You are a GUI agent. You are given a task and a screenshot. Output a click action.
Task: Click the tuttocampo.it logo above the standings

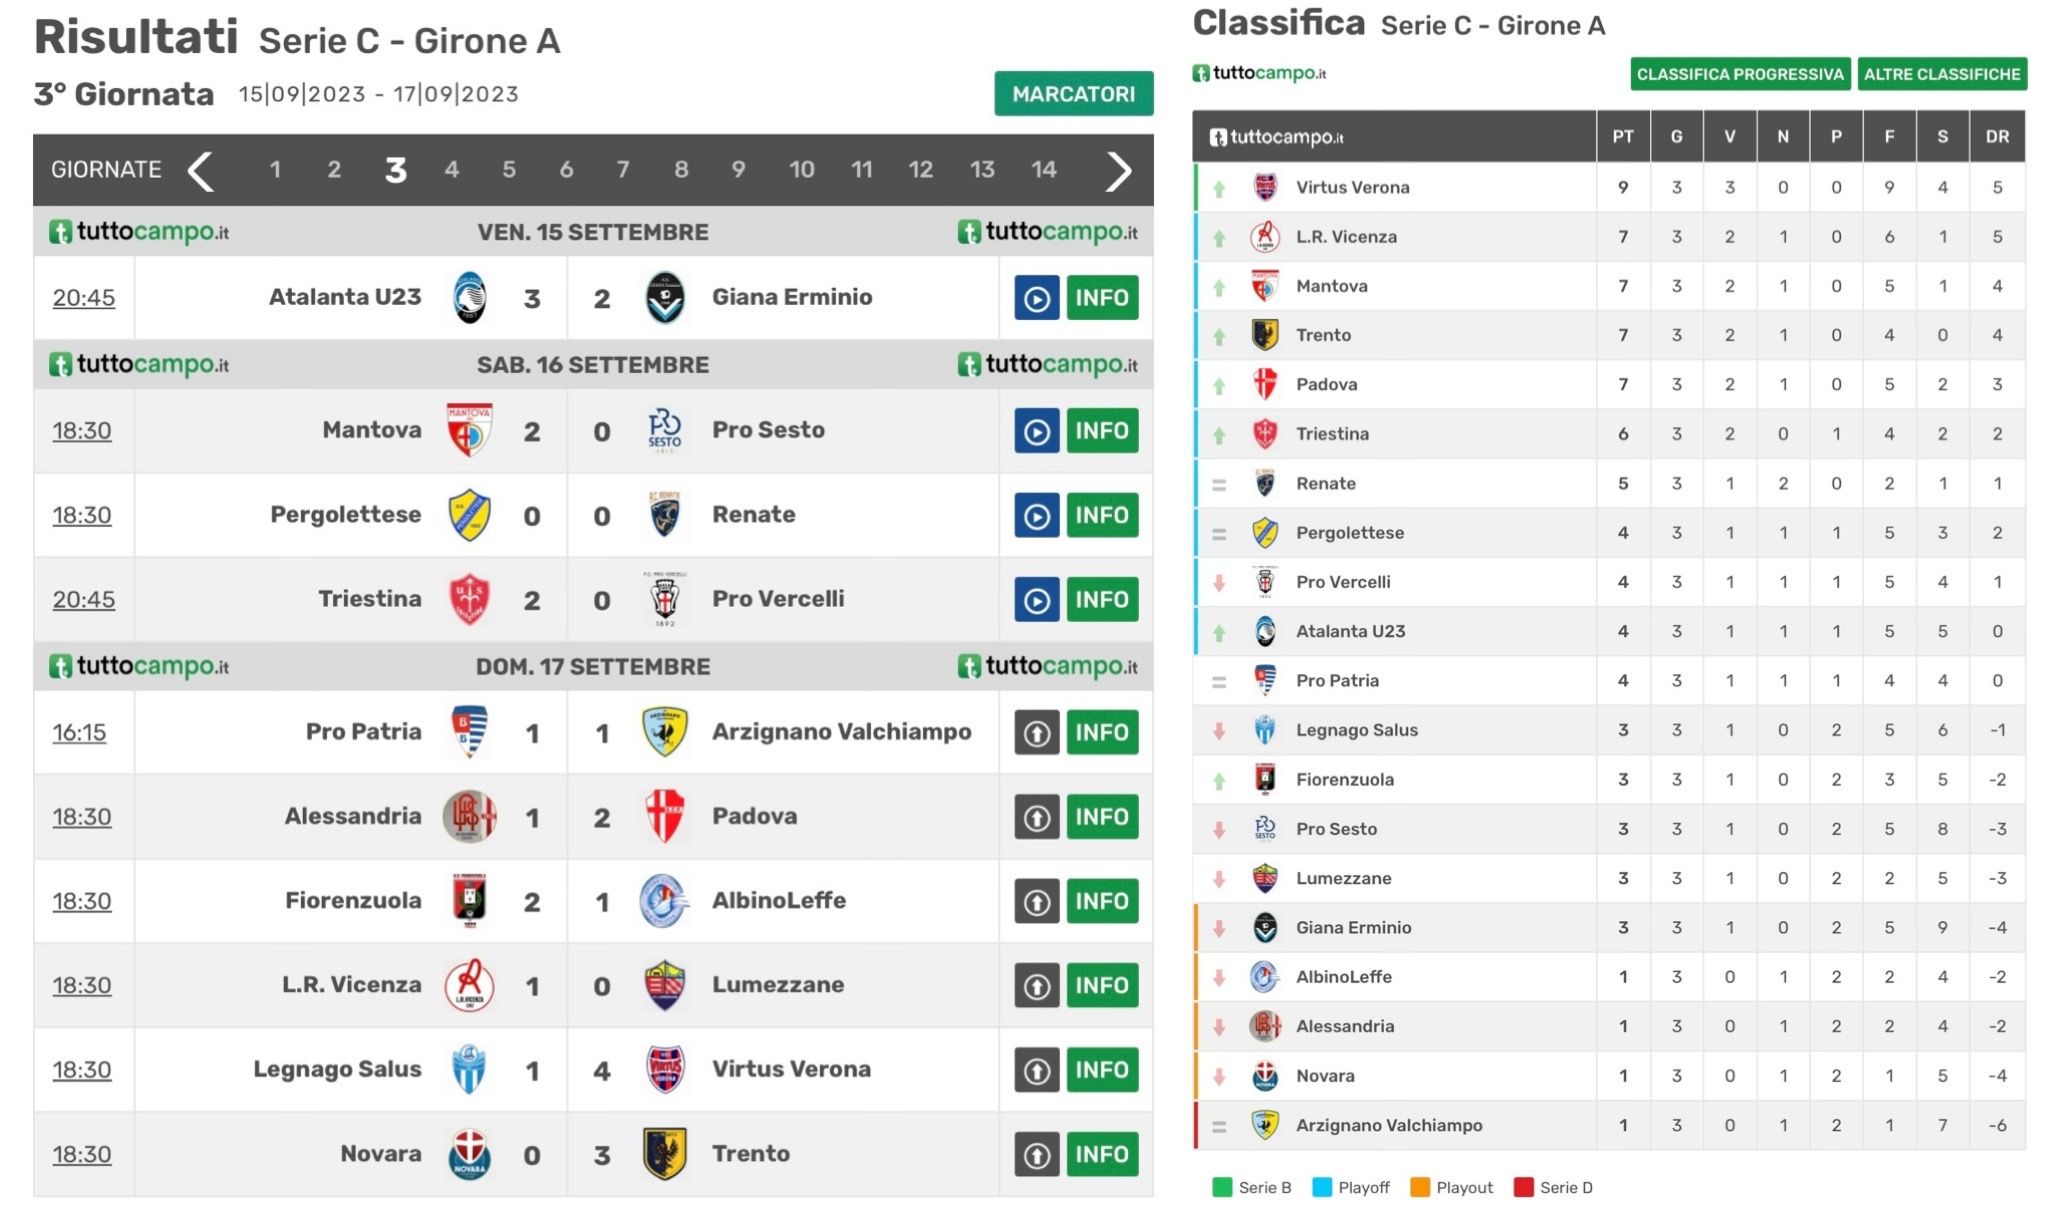tap(1259, 73)
